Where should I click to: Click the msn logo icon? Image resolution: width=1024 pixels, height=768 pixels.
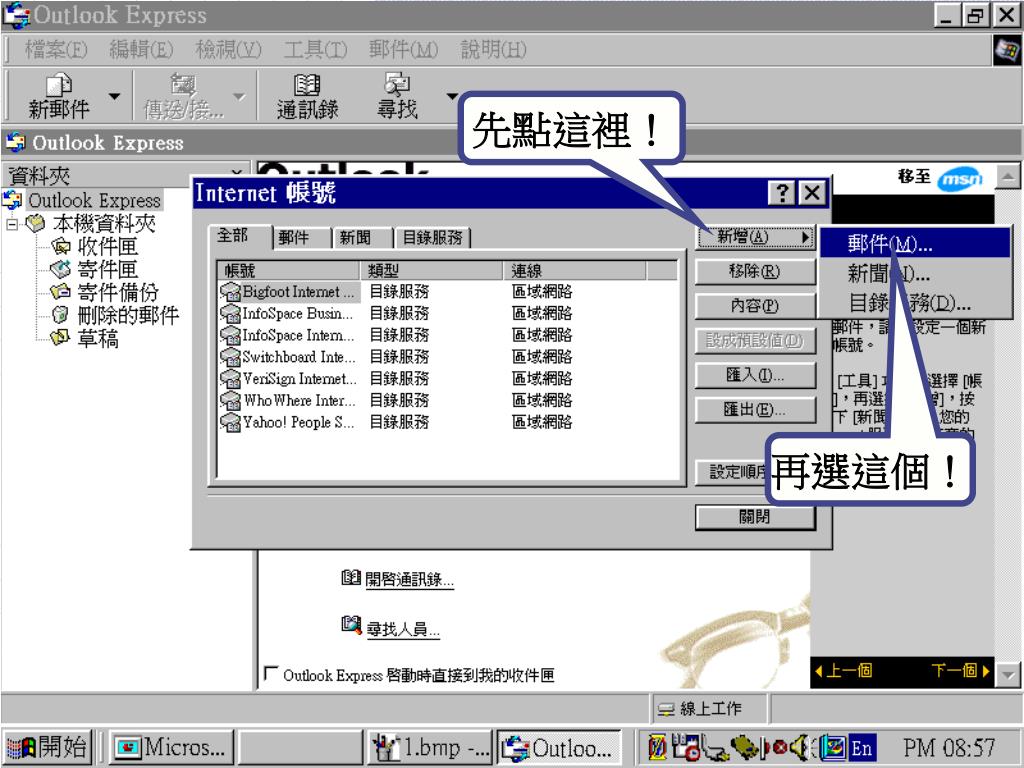[959, 178]
